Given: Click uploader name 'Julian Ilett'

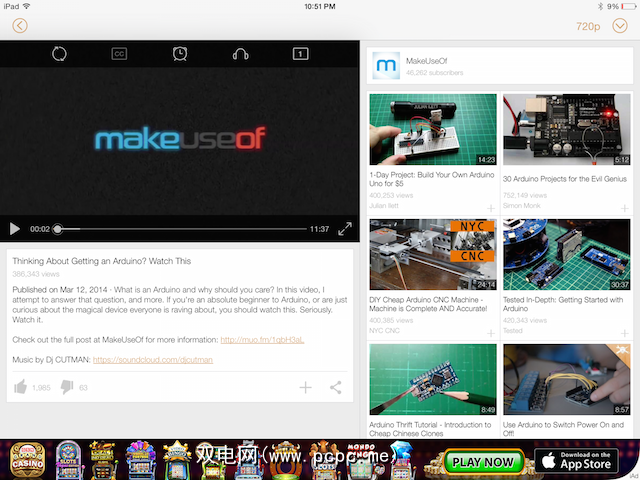Looking at the screenshot, I should (384, 206).
